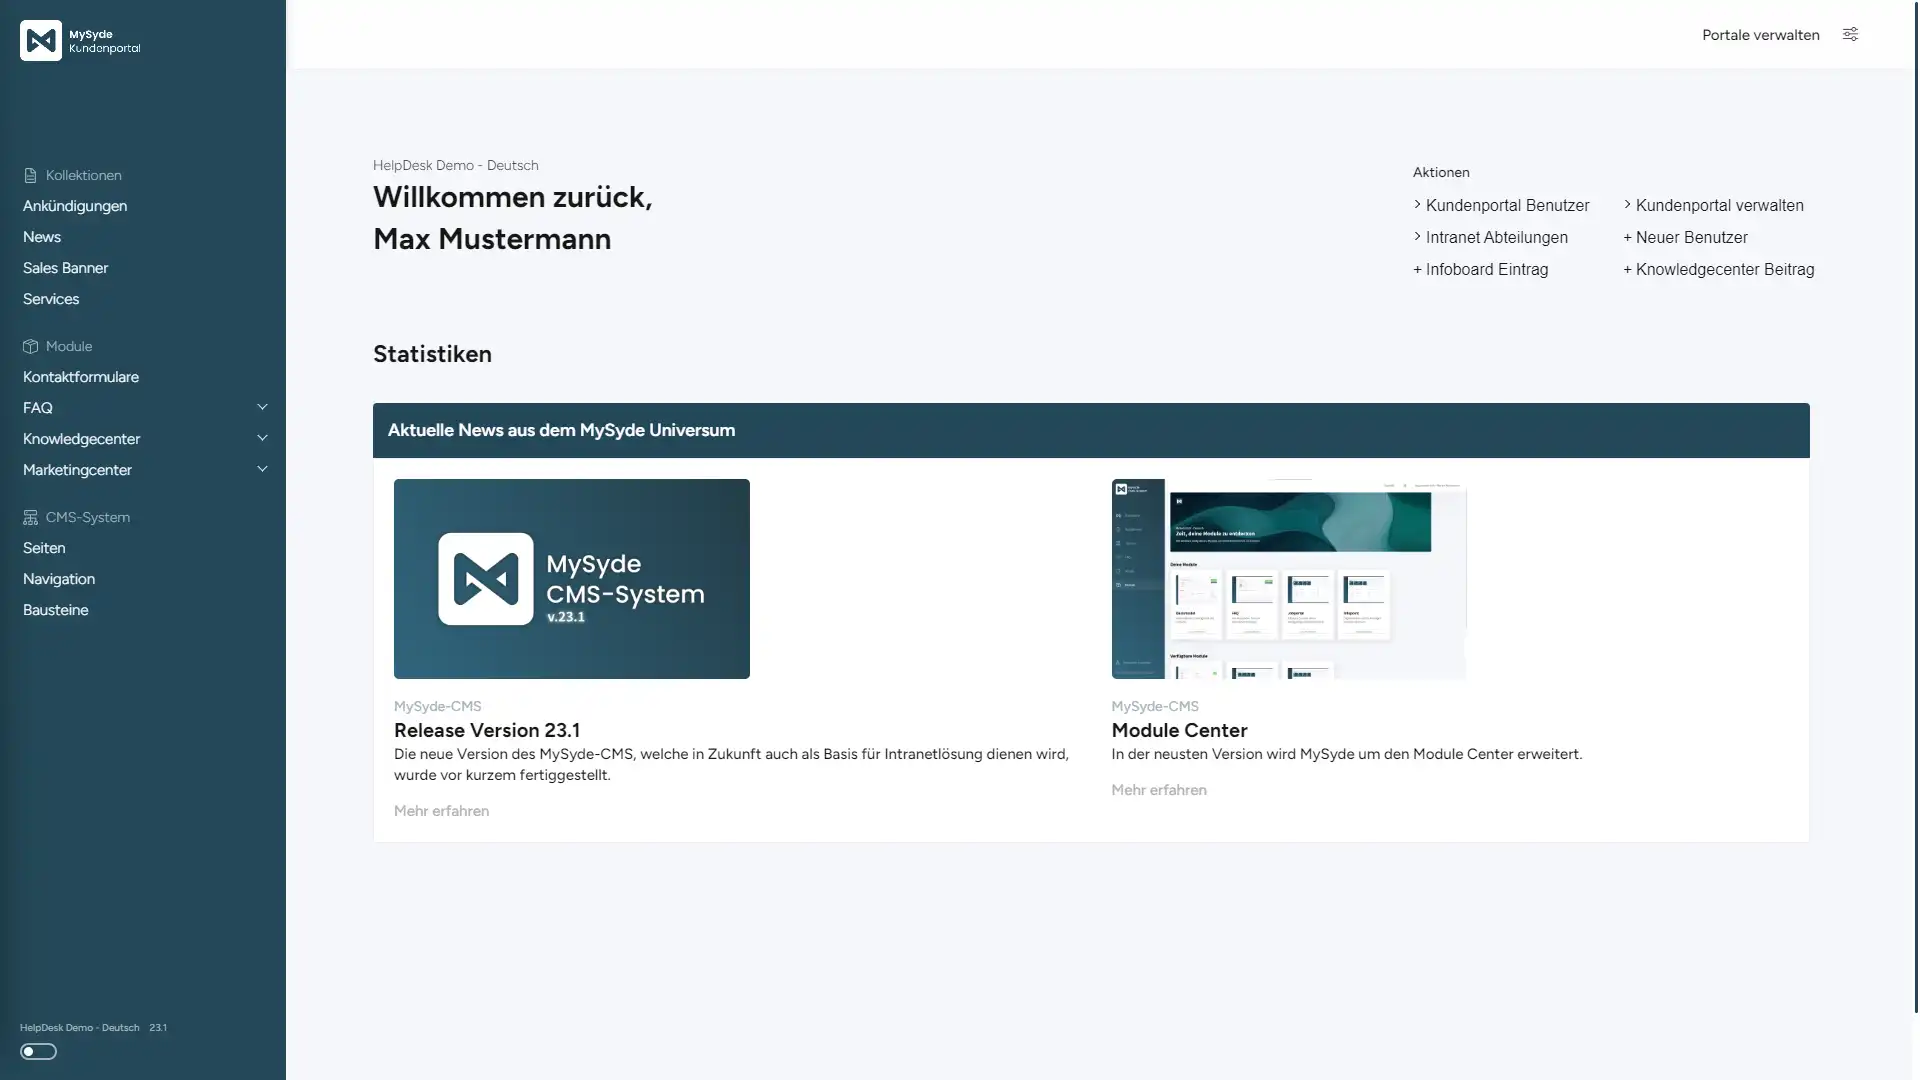This screenshot has width=1920, height=1080.
Task: Open the MySyde CMS-System v.23.1 thumbnail
Action: point(572,579)
